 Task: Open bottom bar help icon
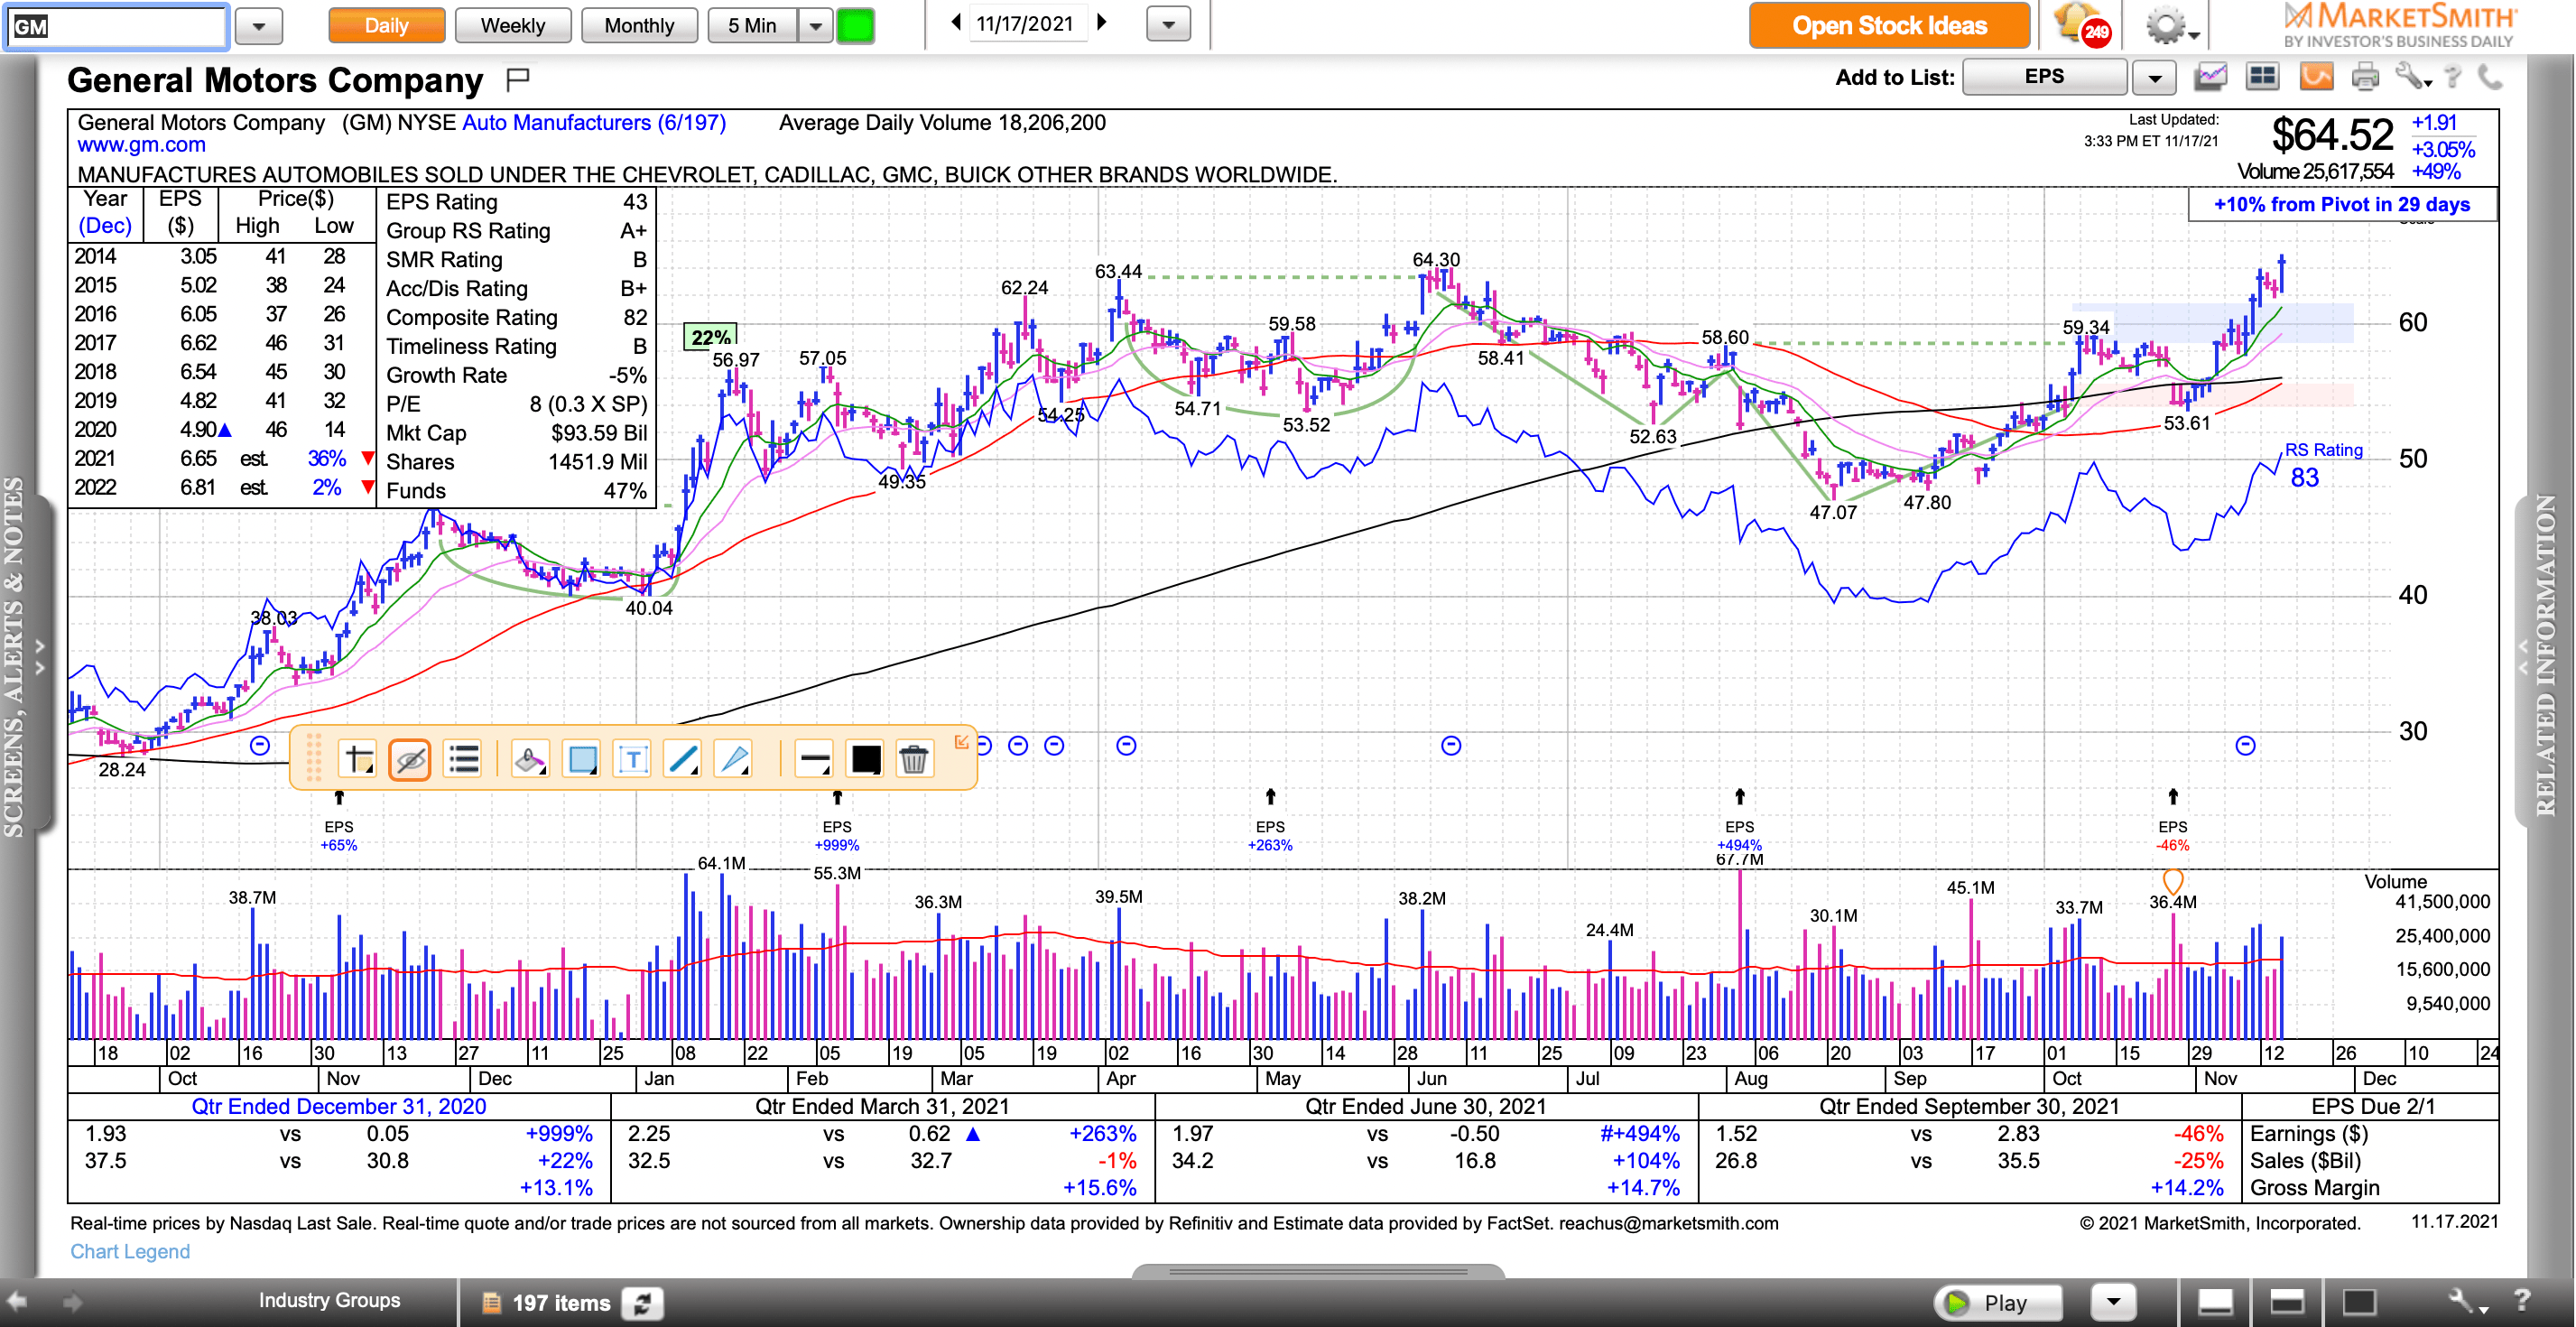[2523, 1300]
